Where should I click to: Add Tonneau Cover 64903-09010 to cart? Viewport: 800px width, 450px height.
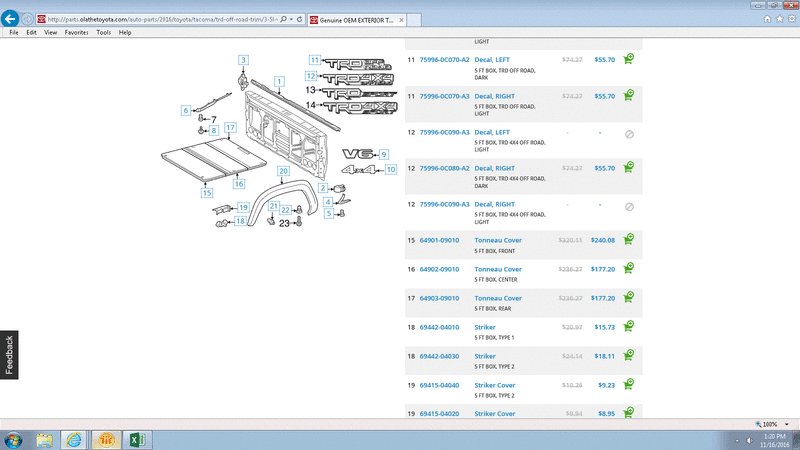(x=629, y=297)
